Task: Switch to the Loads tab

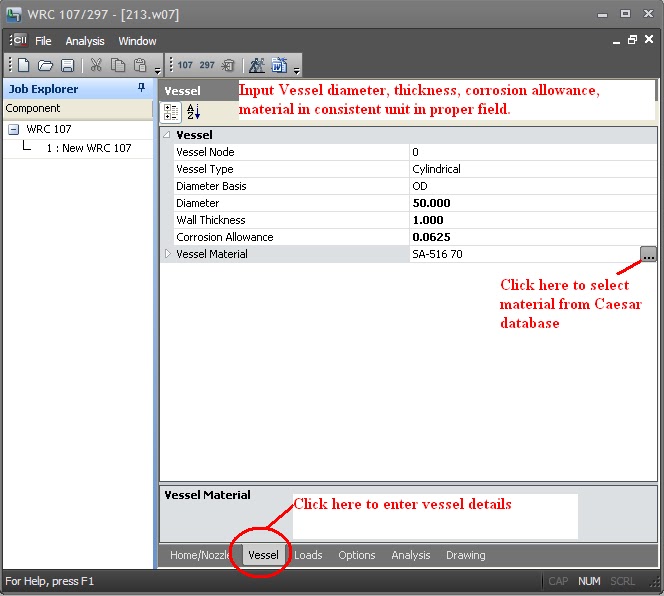Action: (x=308, y=555)
